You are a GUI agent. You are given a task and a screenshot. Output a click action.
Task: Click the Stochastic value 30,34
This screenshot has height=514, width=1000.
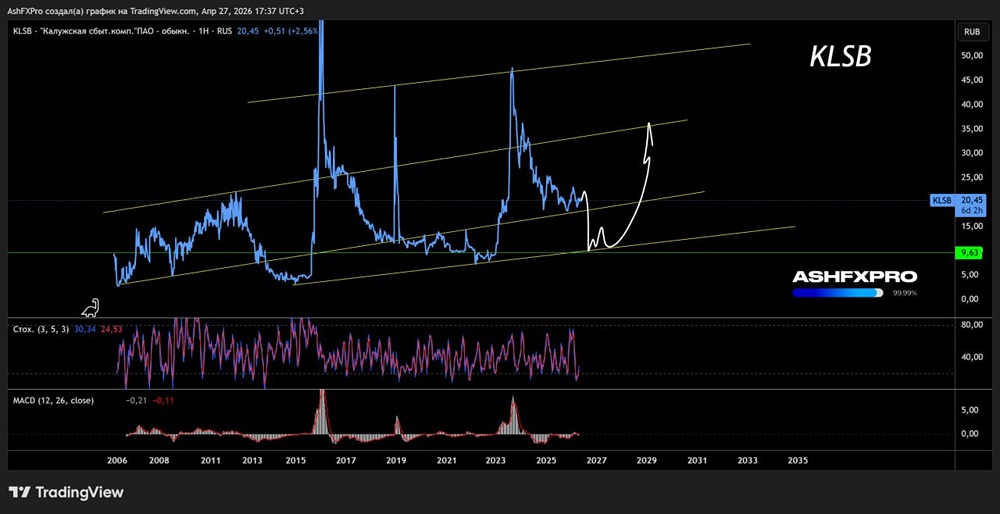coord(84,329)
